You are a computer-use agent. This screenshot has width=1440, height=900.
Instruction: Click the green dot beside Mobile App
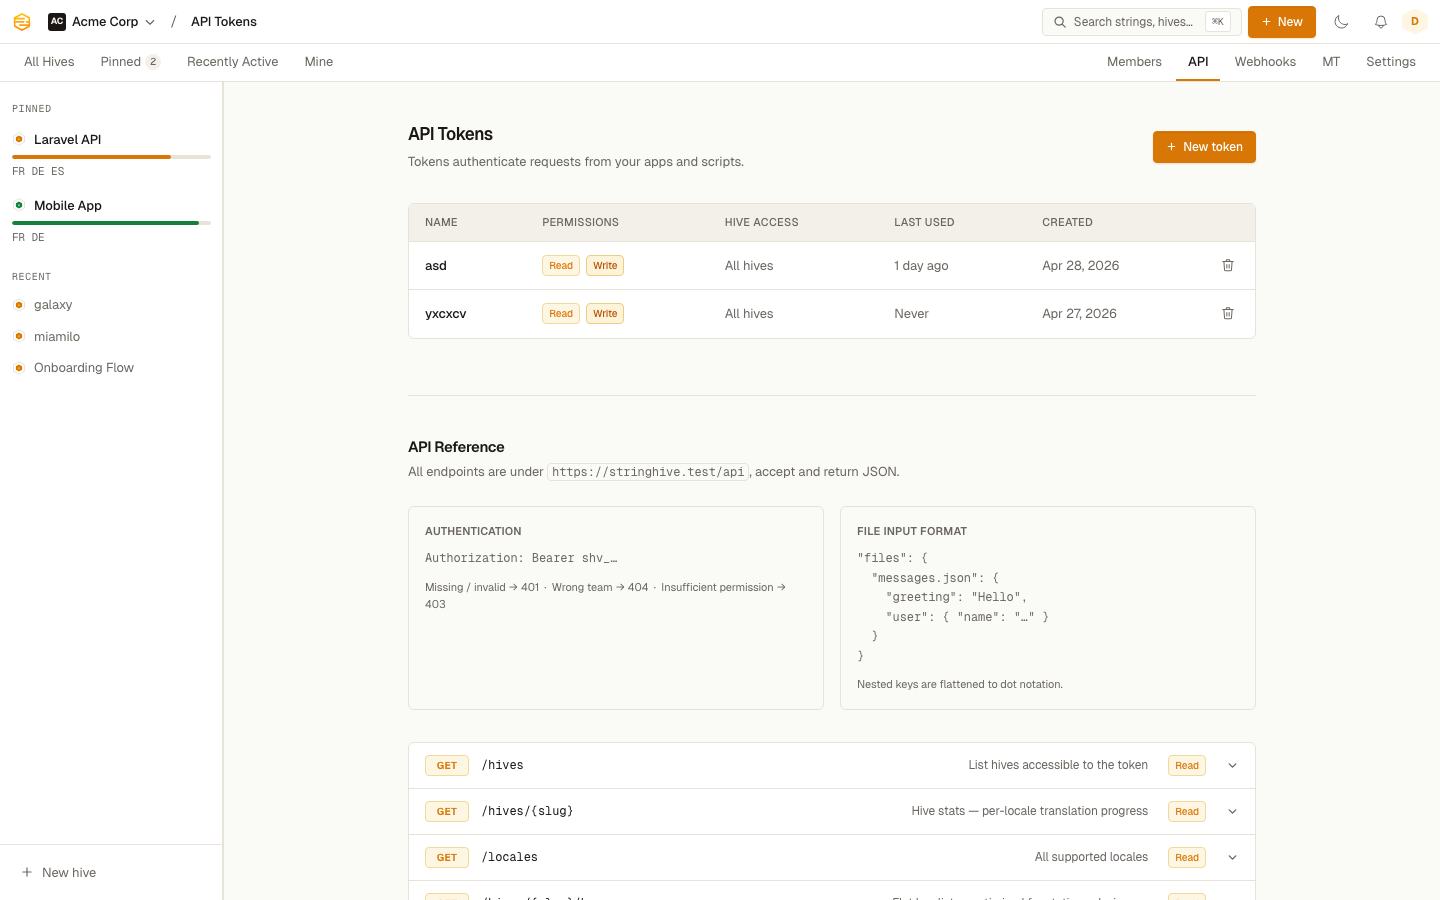click(x=19, y=206)
